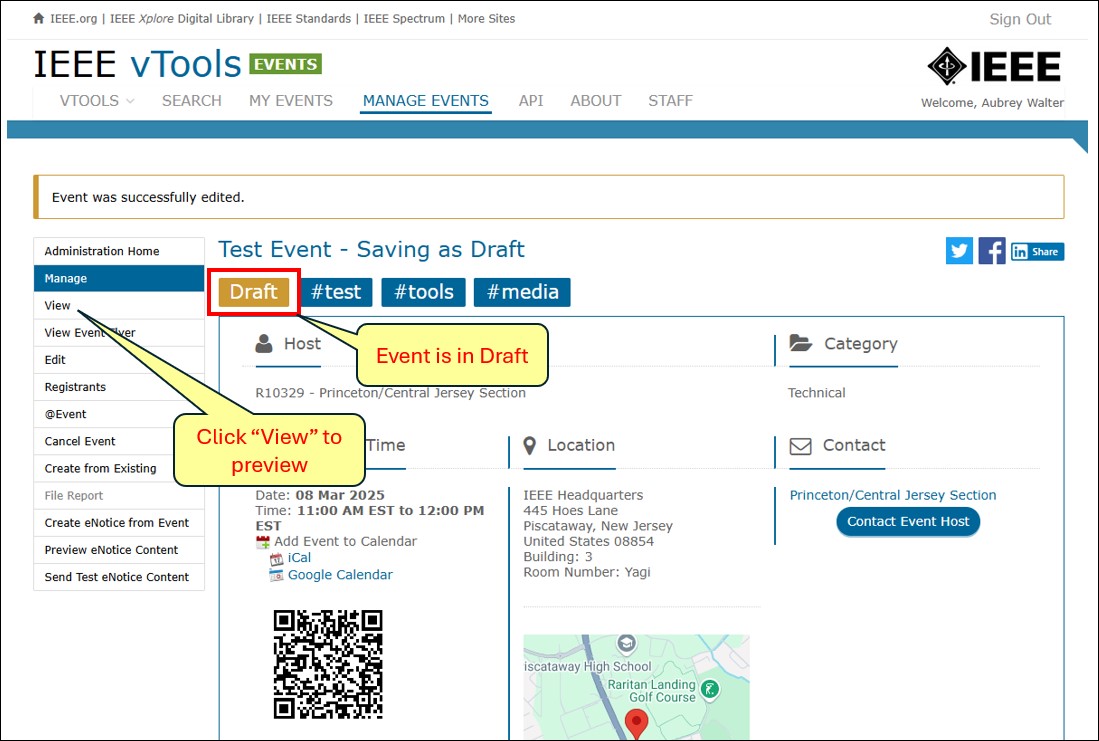Open Registrants in the sidebar

click(119, 387)
